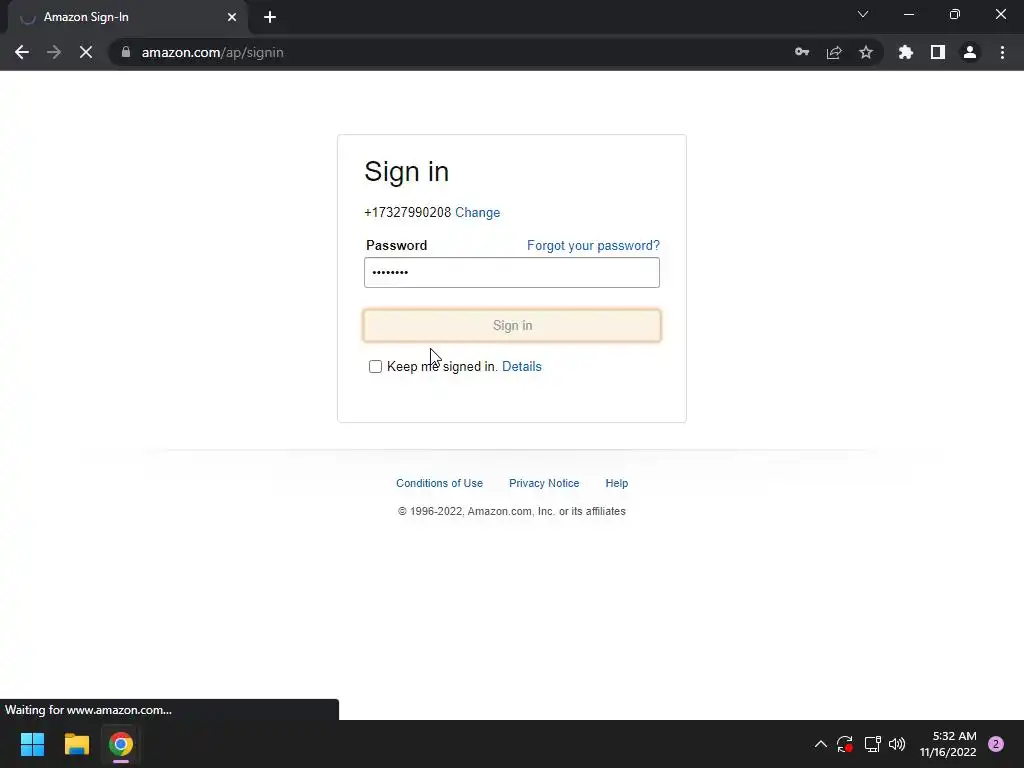Image resolution: width=1024 pixels, height=768 pixels.
Task: Click the browser forward arrow
Action: pyautogui.click(x=54, y=52)
